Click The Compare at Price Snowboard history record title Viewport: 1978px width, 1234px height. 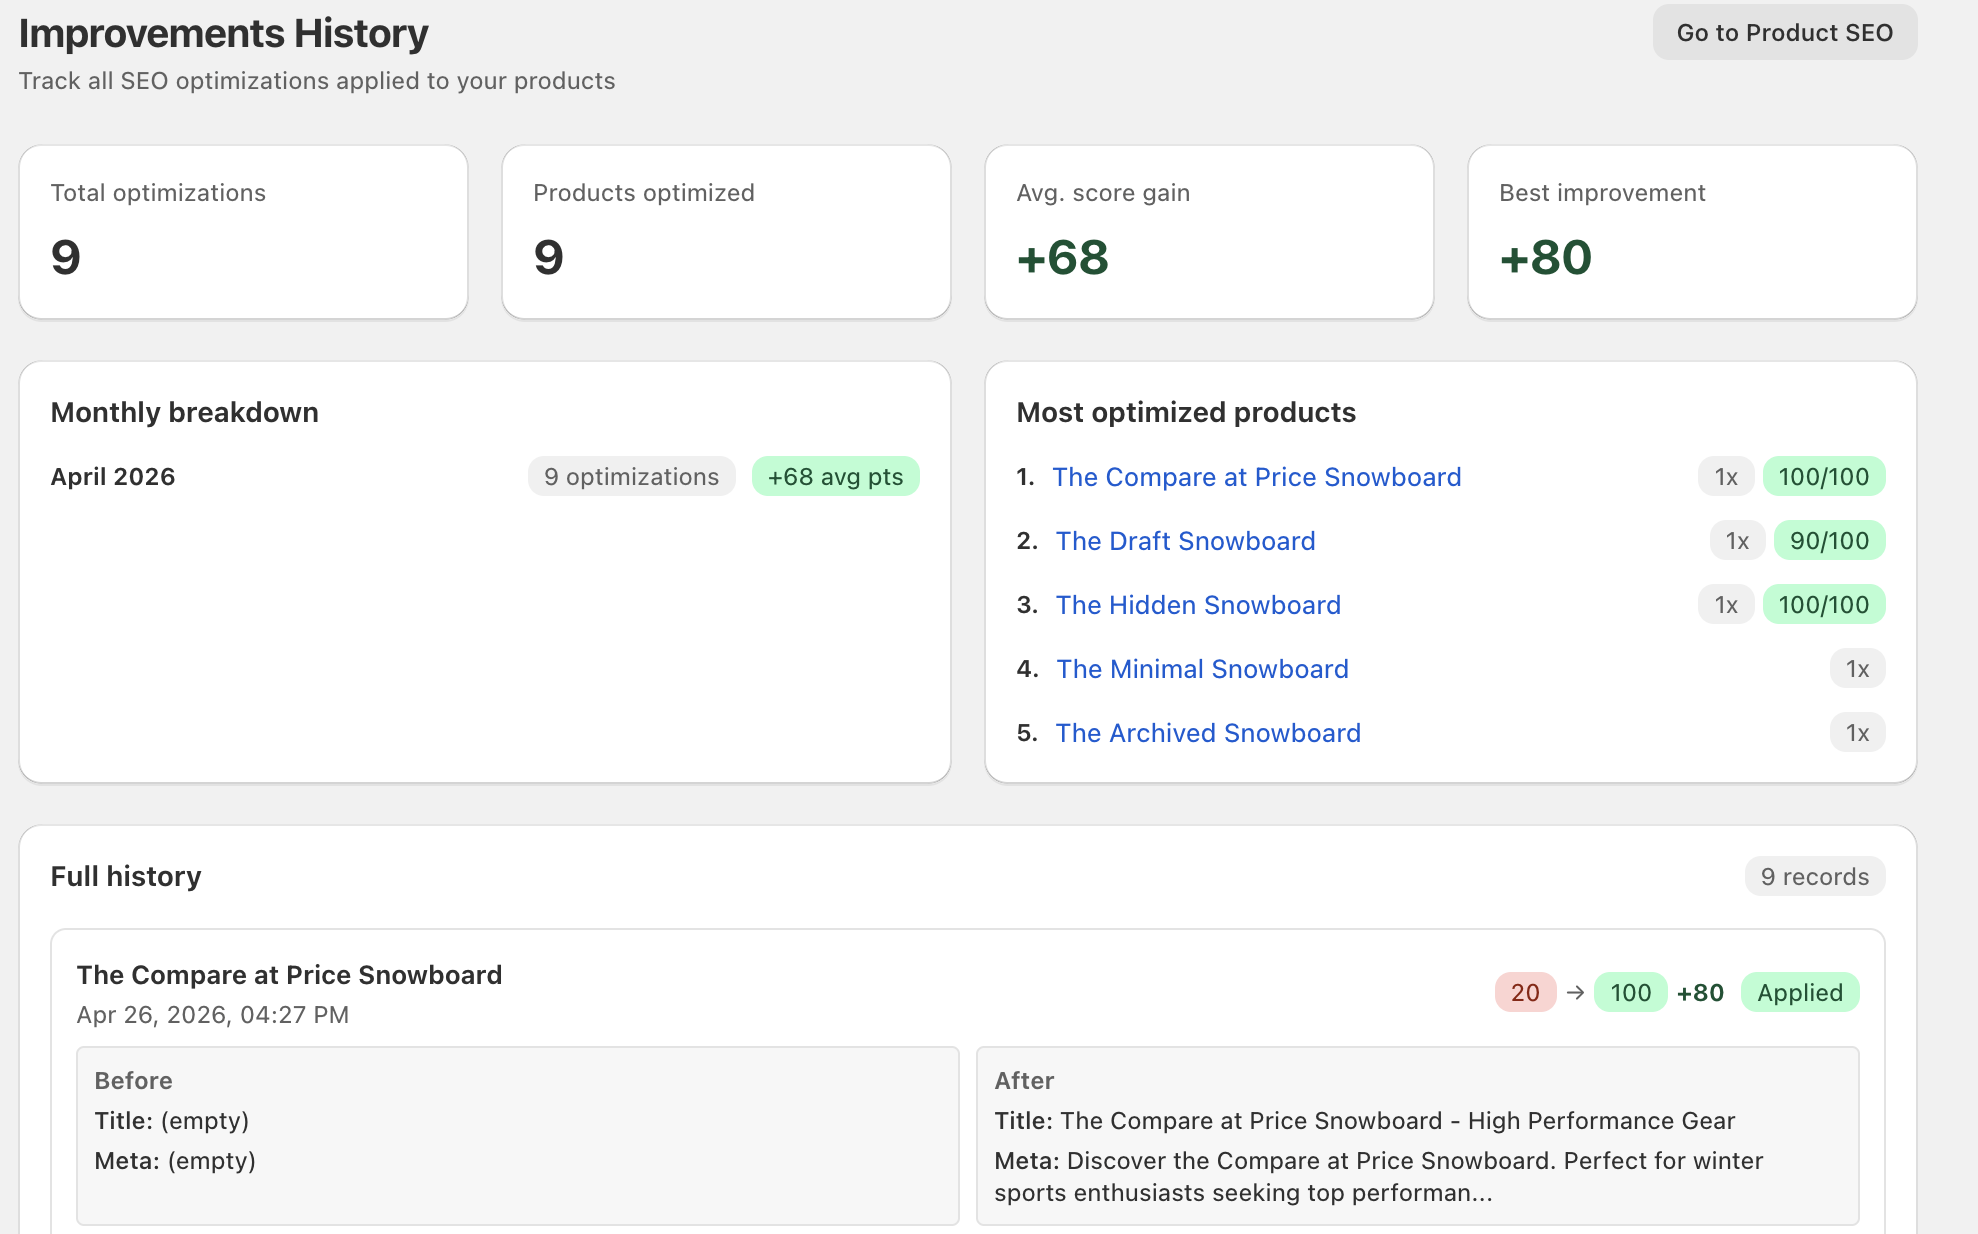pyautogui.click(x=289, y=975)
